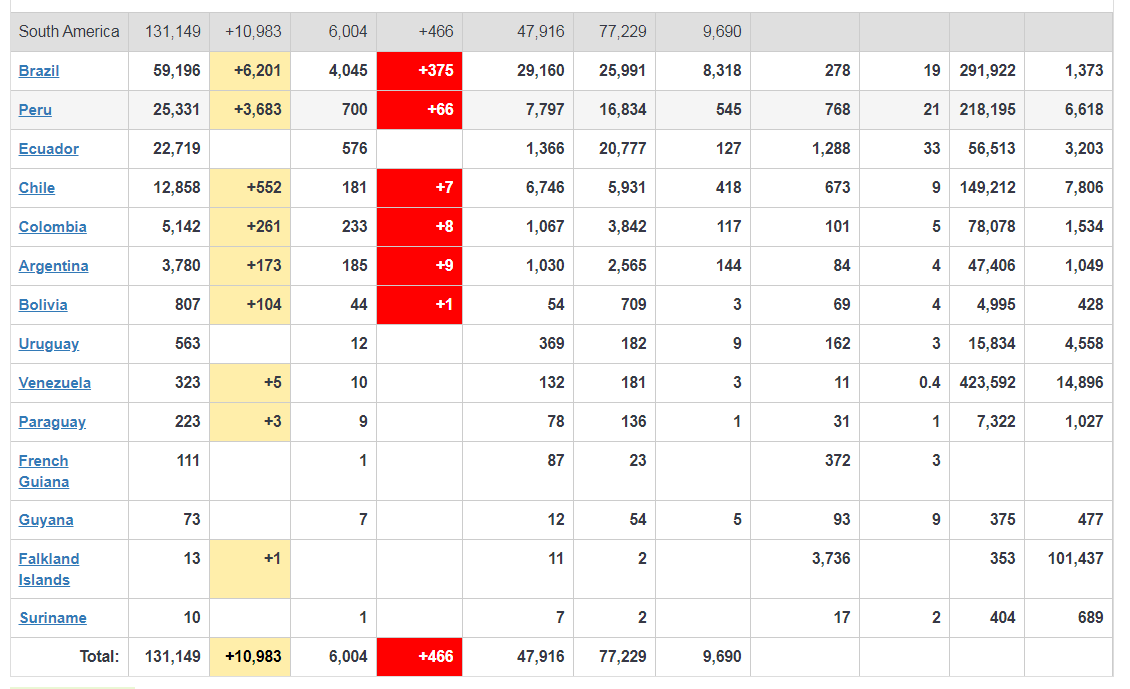1130x689 pixels.
Task: Open the Peru country link
Action: 35,110
